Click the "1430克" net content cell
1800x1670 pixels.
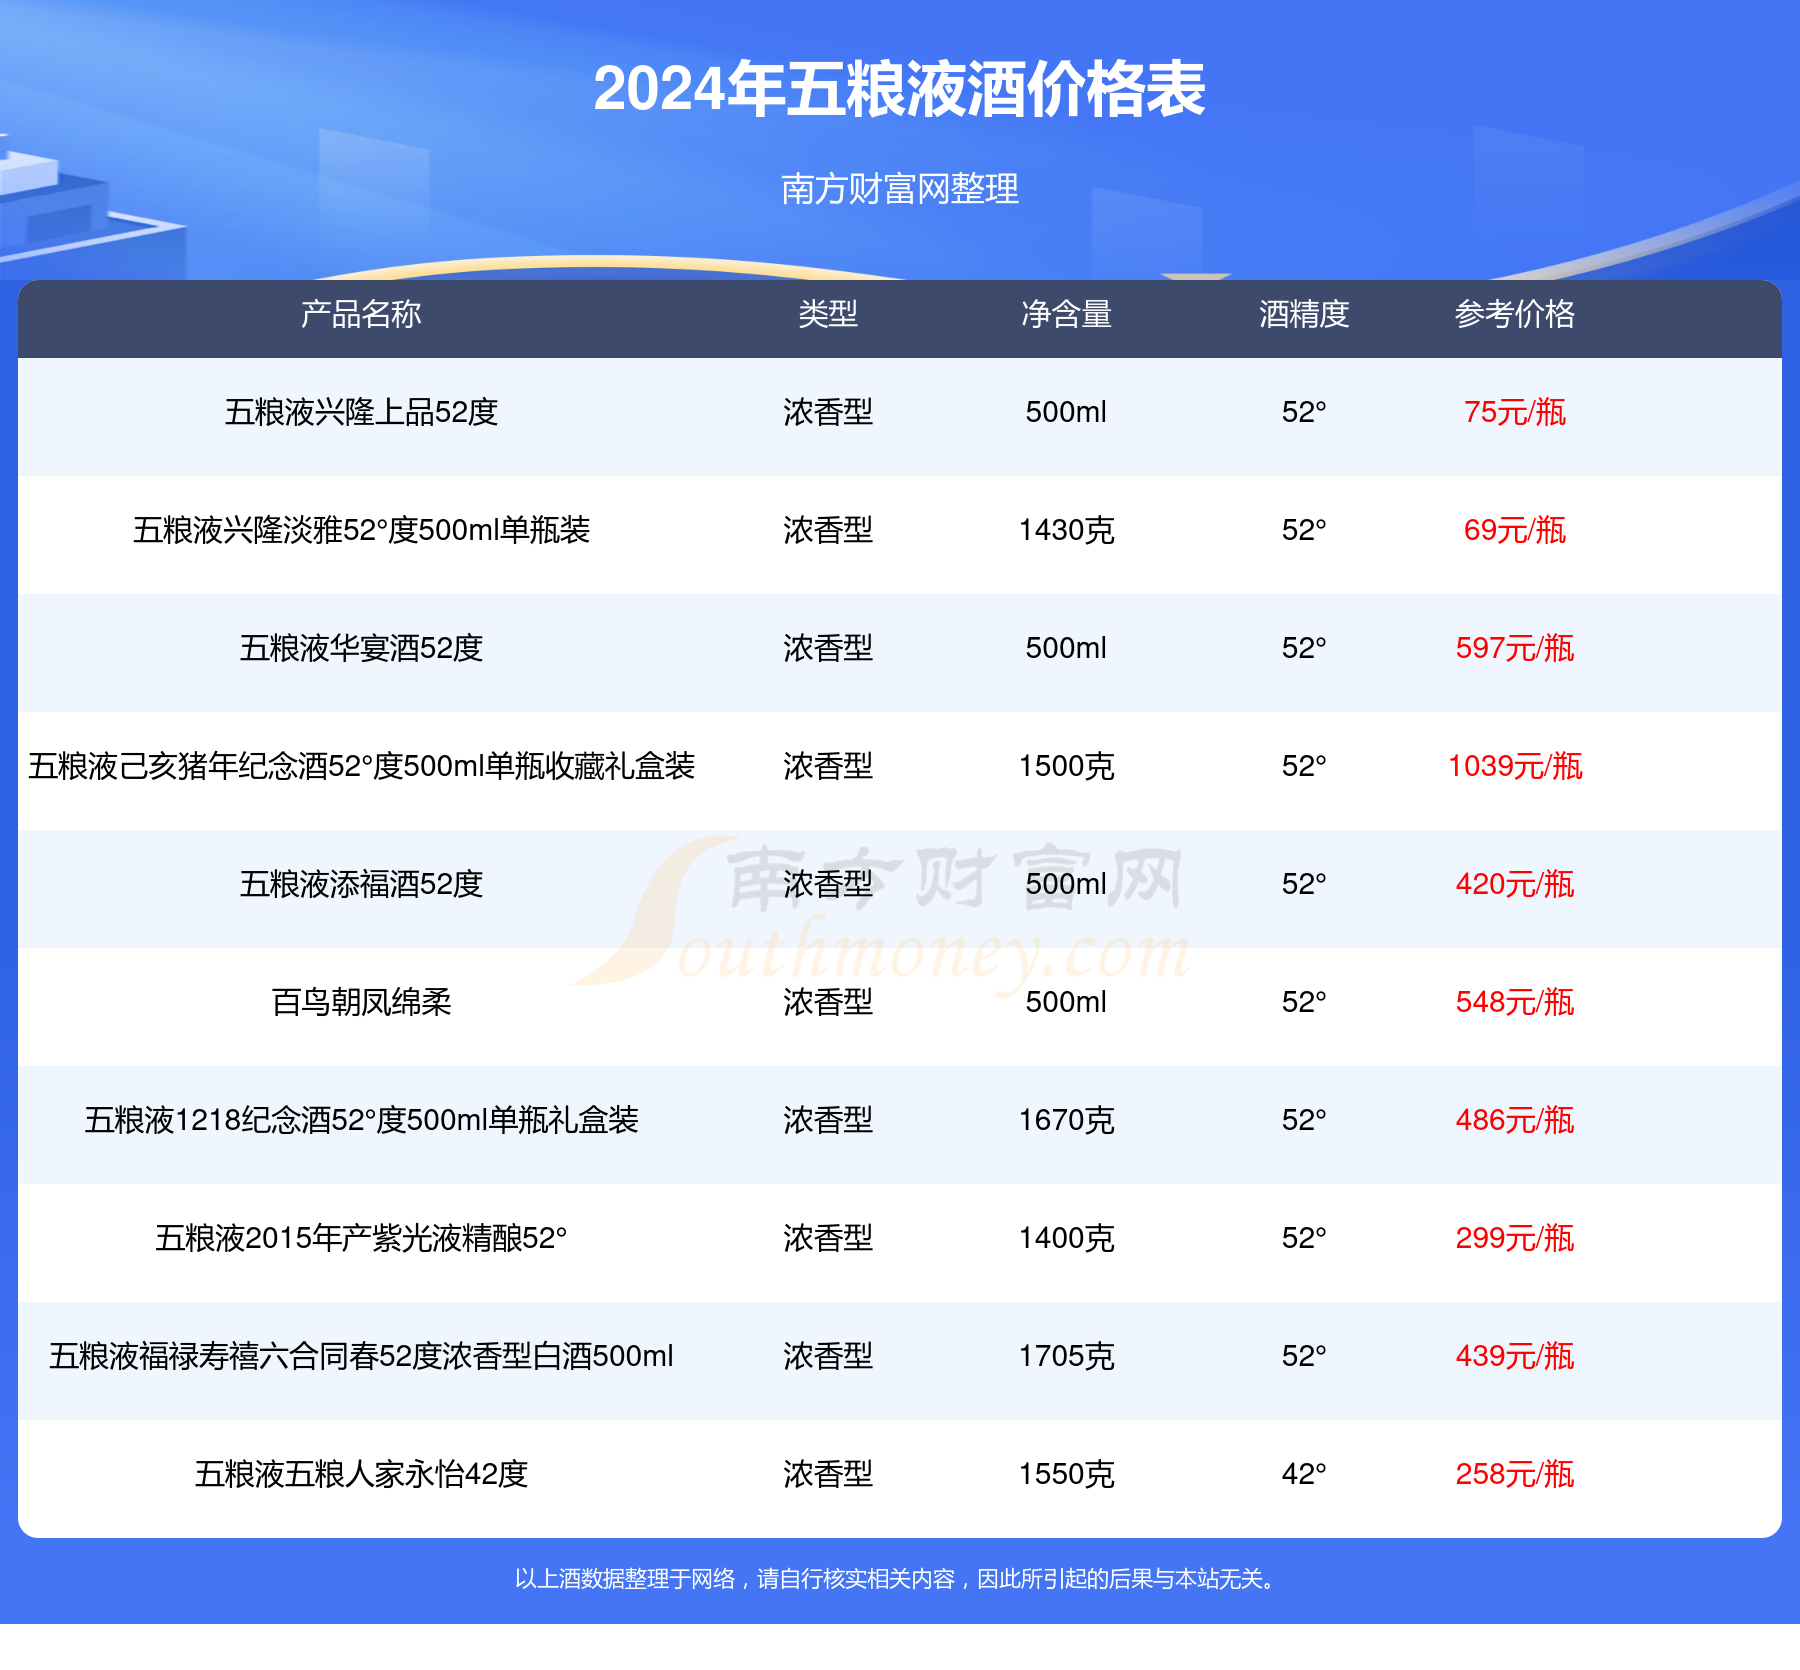[1066, 530]
